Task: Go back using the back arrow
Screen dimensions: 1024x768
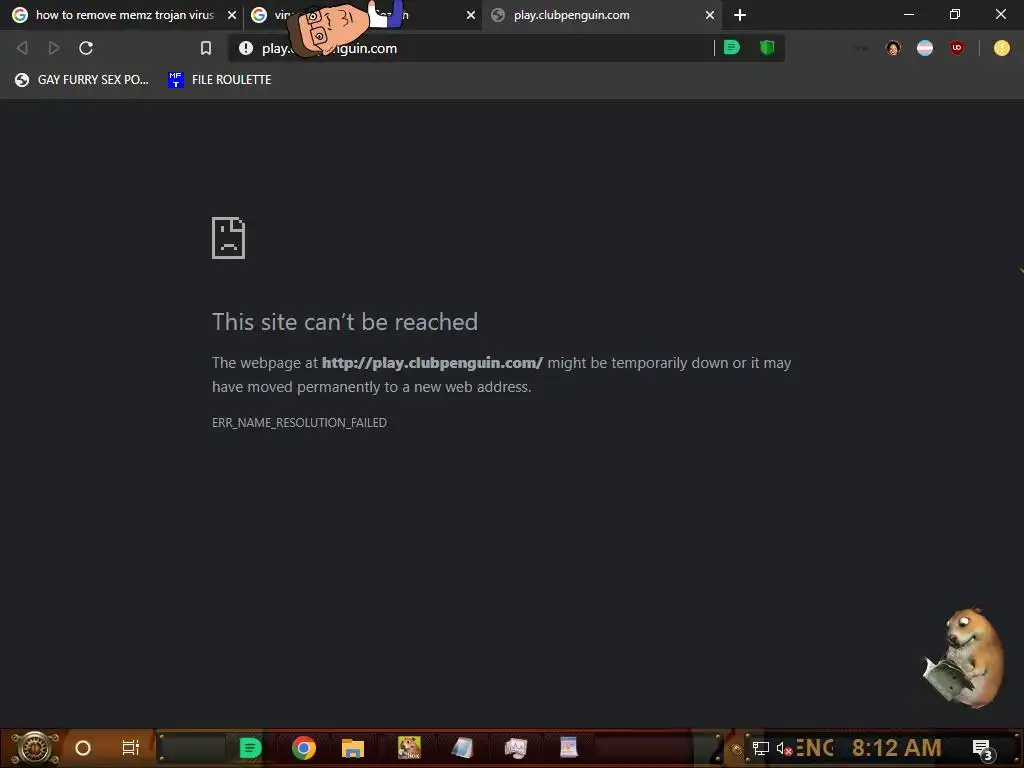Action: pyautogui.click(x=22, y=48)
